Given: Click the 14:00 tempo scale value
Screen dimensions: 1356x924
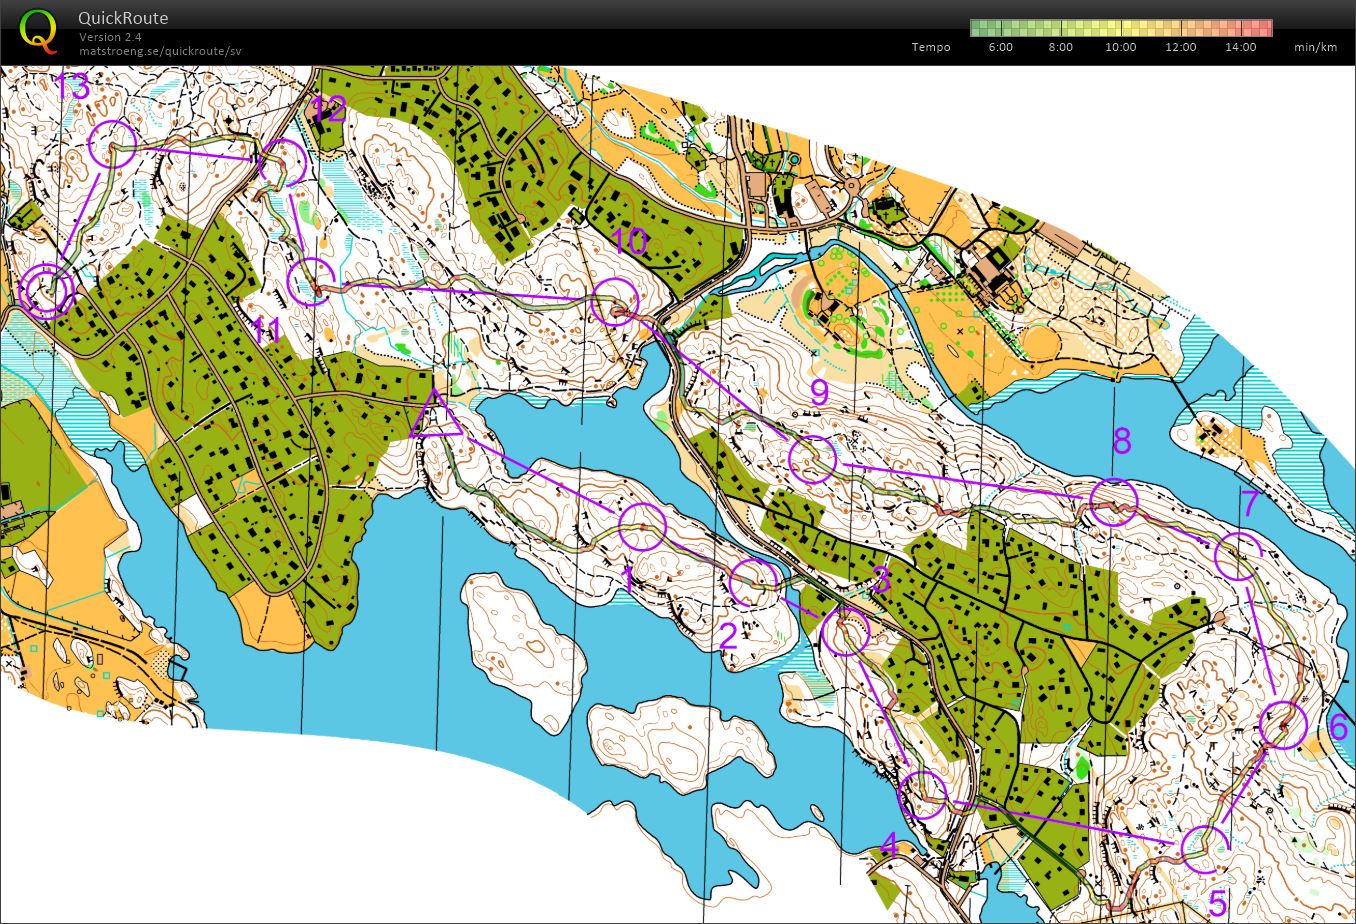Looking at the screenshot, I should [x=1240, y=47].
